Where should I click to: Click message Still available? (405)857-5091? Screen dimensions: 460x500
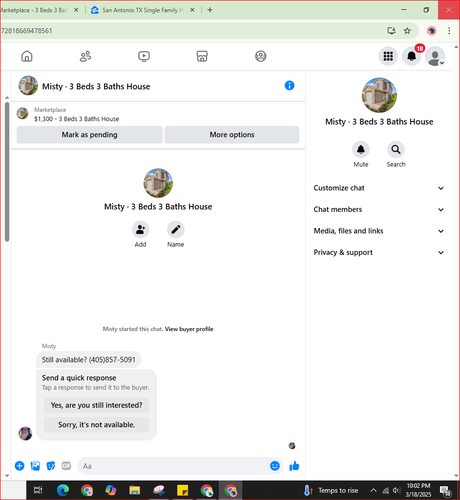pos(89,360)
